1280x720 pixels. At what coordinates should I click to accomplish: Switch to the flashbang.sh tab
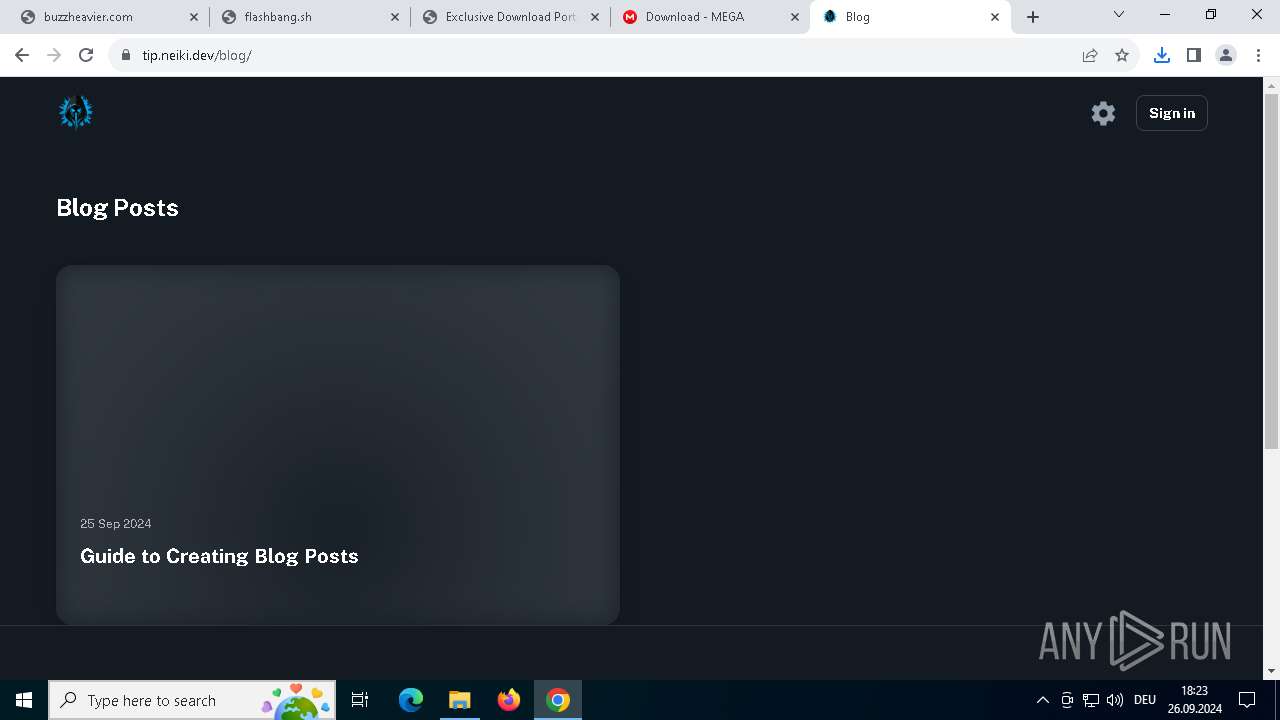(x=310, y=17)
